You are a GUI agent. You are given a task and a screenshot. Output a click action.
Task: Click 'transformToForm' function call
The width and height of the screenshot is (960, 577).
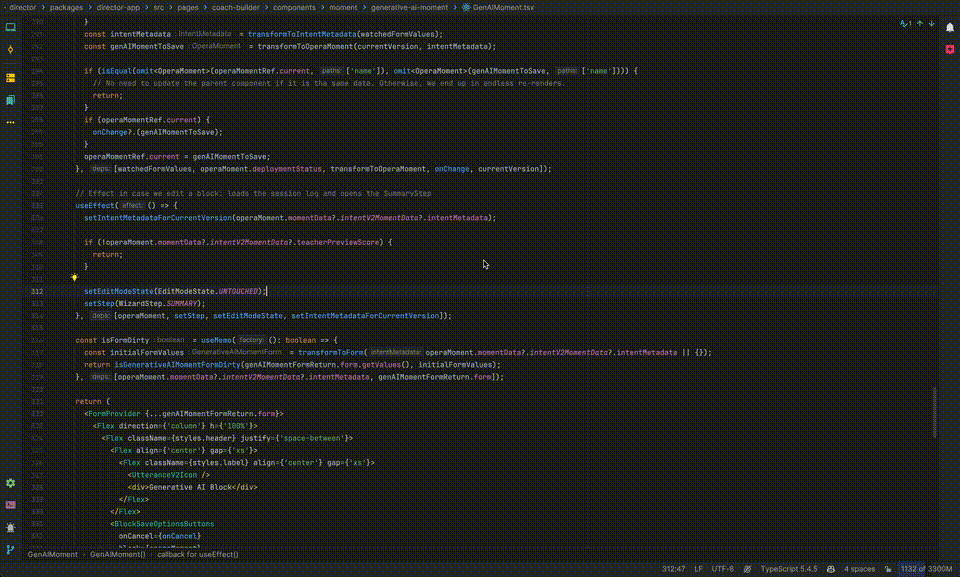(x=331, y=353)
